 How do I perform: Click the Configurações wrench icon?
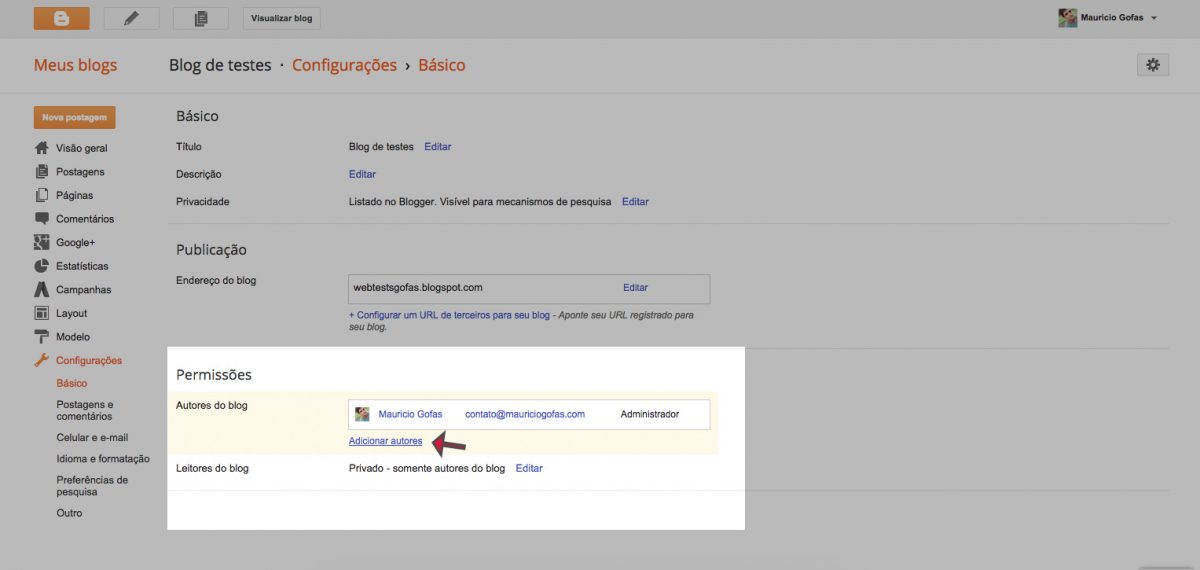42,360
